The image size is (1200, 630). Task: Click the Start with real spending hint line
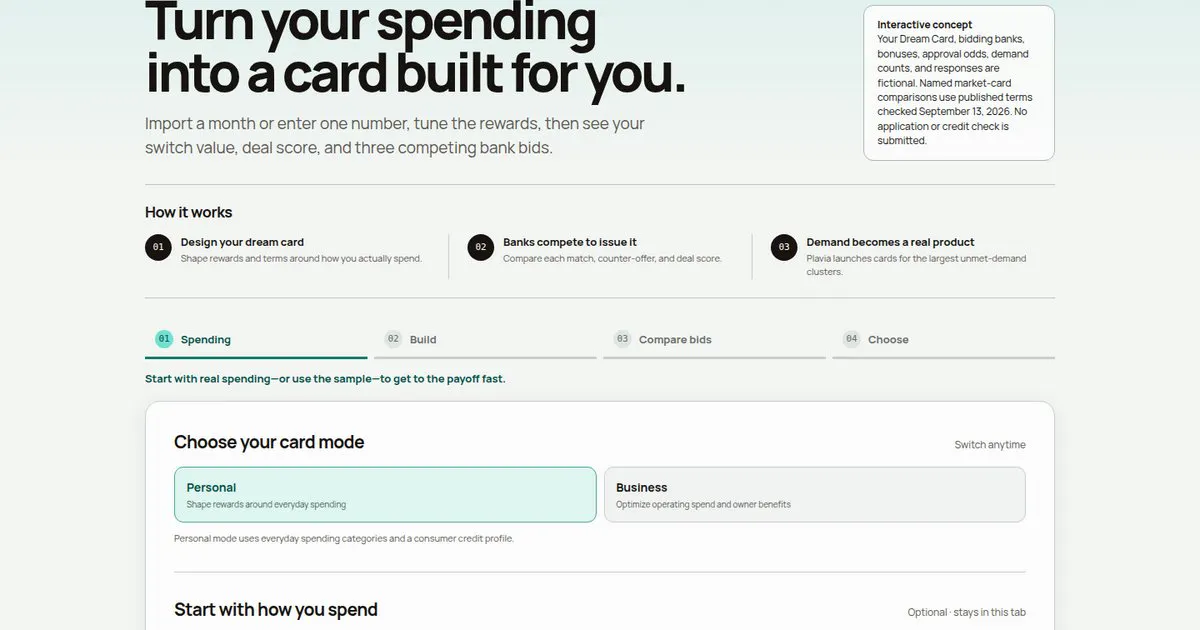pos(325,379)
